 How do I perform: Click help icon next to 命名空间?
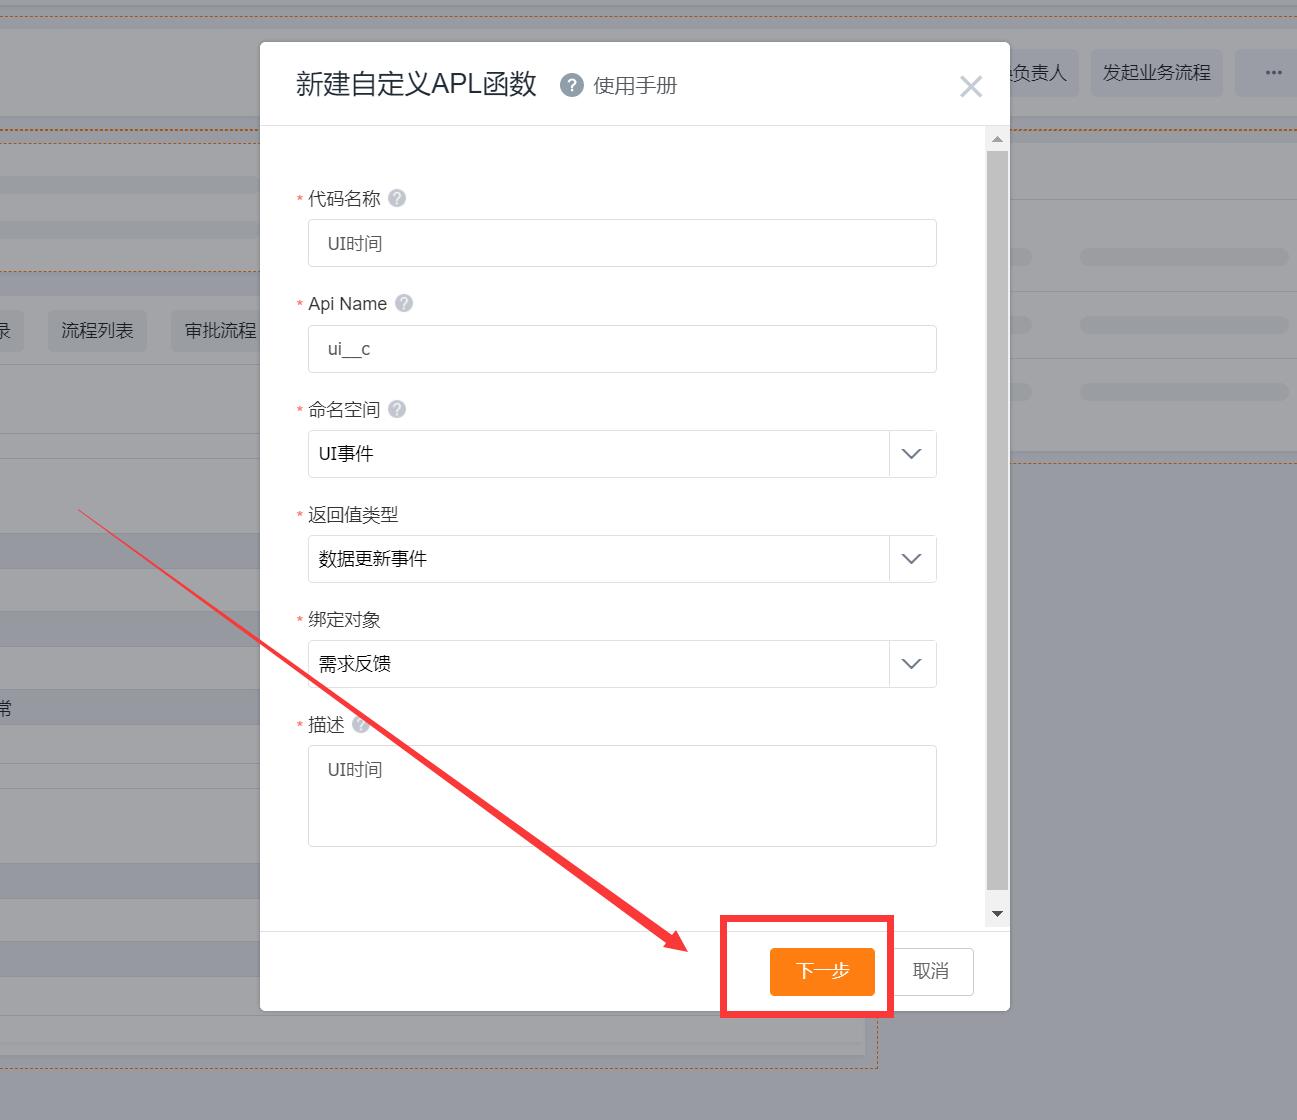[397, 409]
